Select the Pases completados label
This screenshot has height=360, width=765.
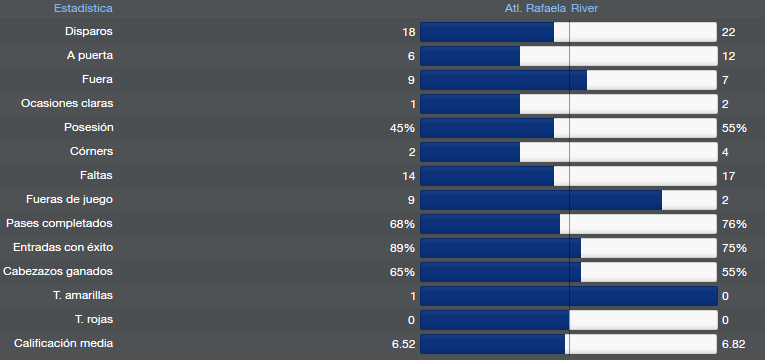pos(59,223)
